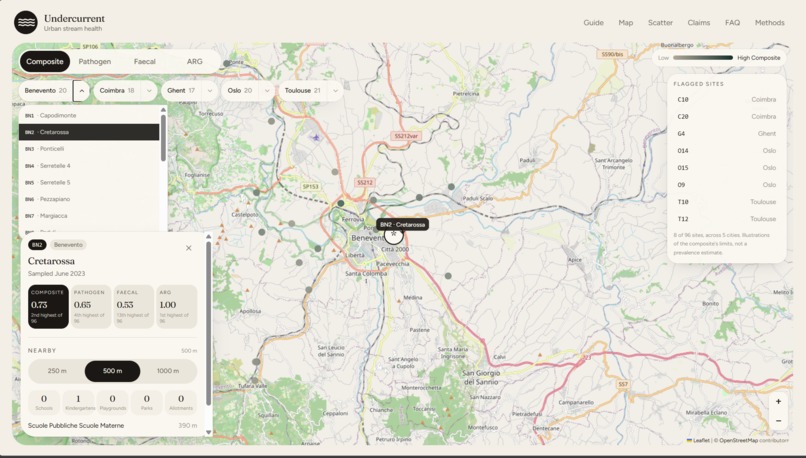Open flagged site G4 Ghent
The height and width of the screenshot is (458, 806).
(726, 134)
